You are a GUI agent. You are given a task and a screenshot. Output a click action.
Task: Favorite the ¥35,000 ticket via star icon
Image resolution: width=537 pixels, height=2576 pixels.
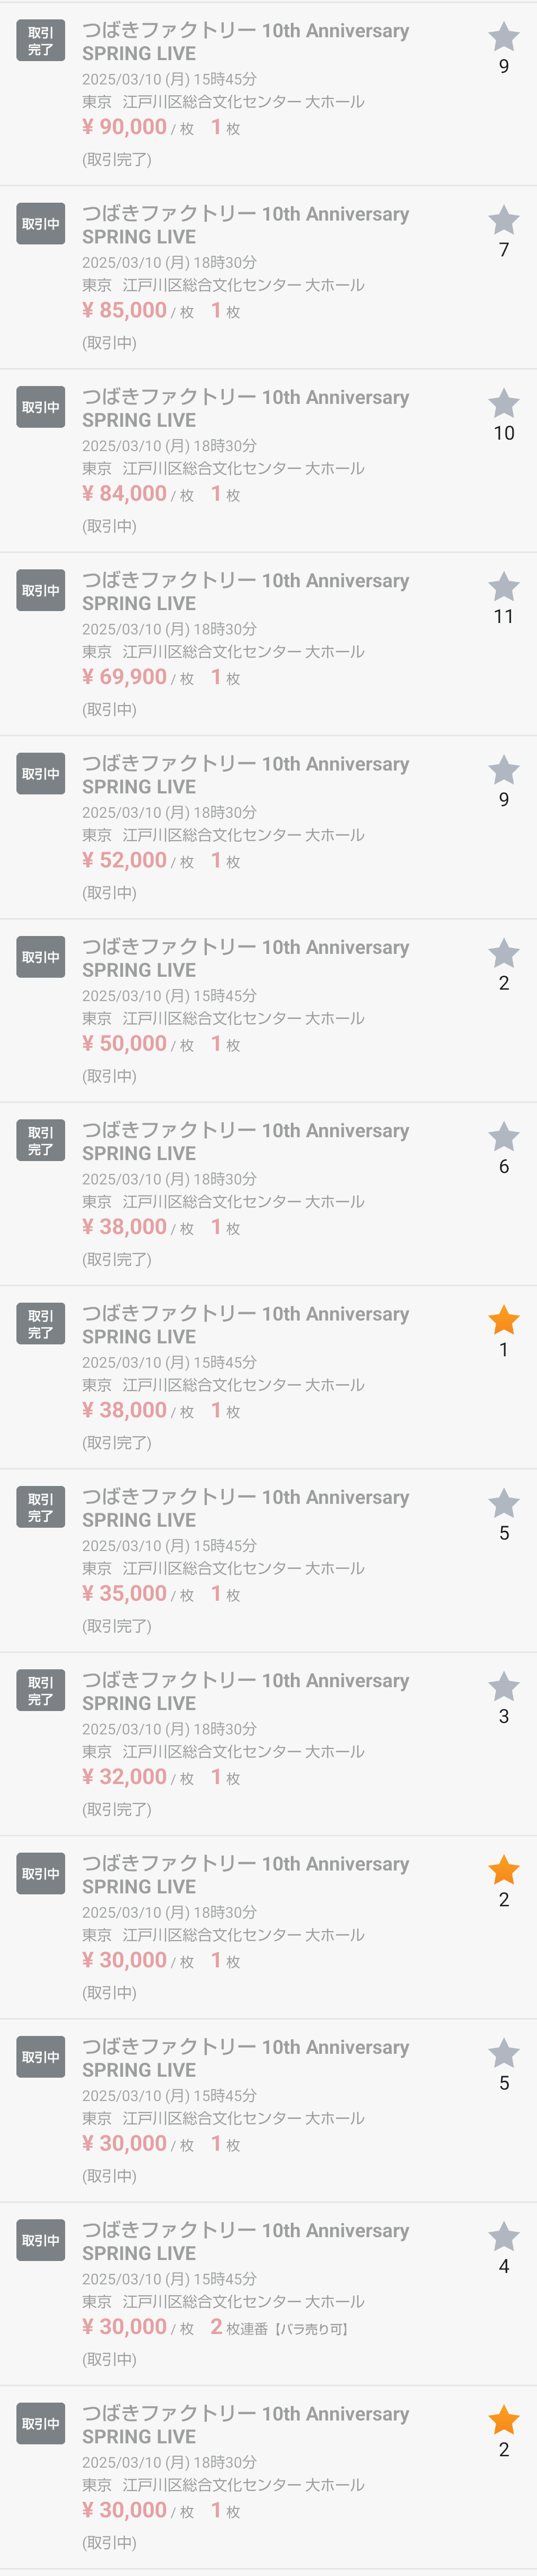[503, 1504]
